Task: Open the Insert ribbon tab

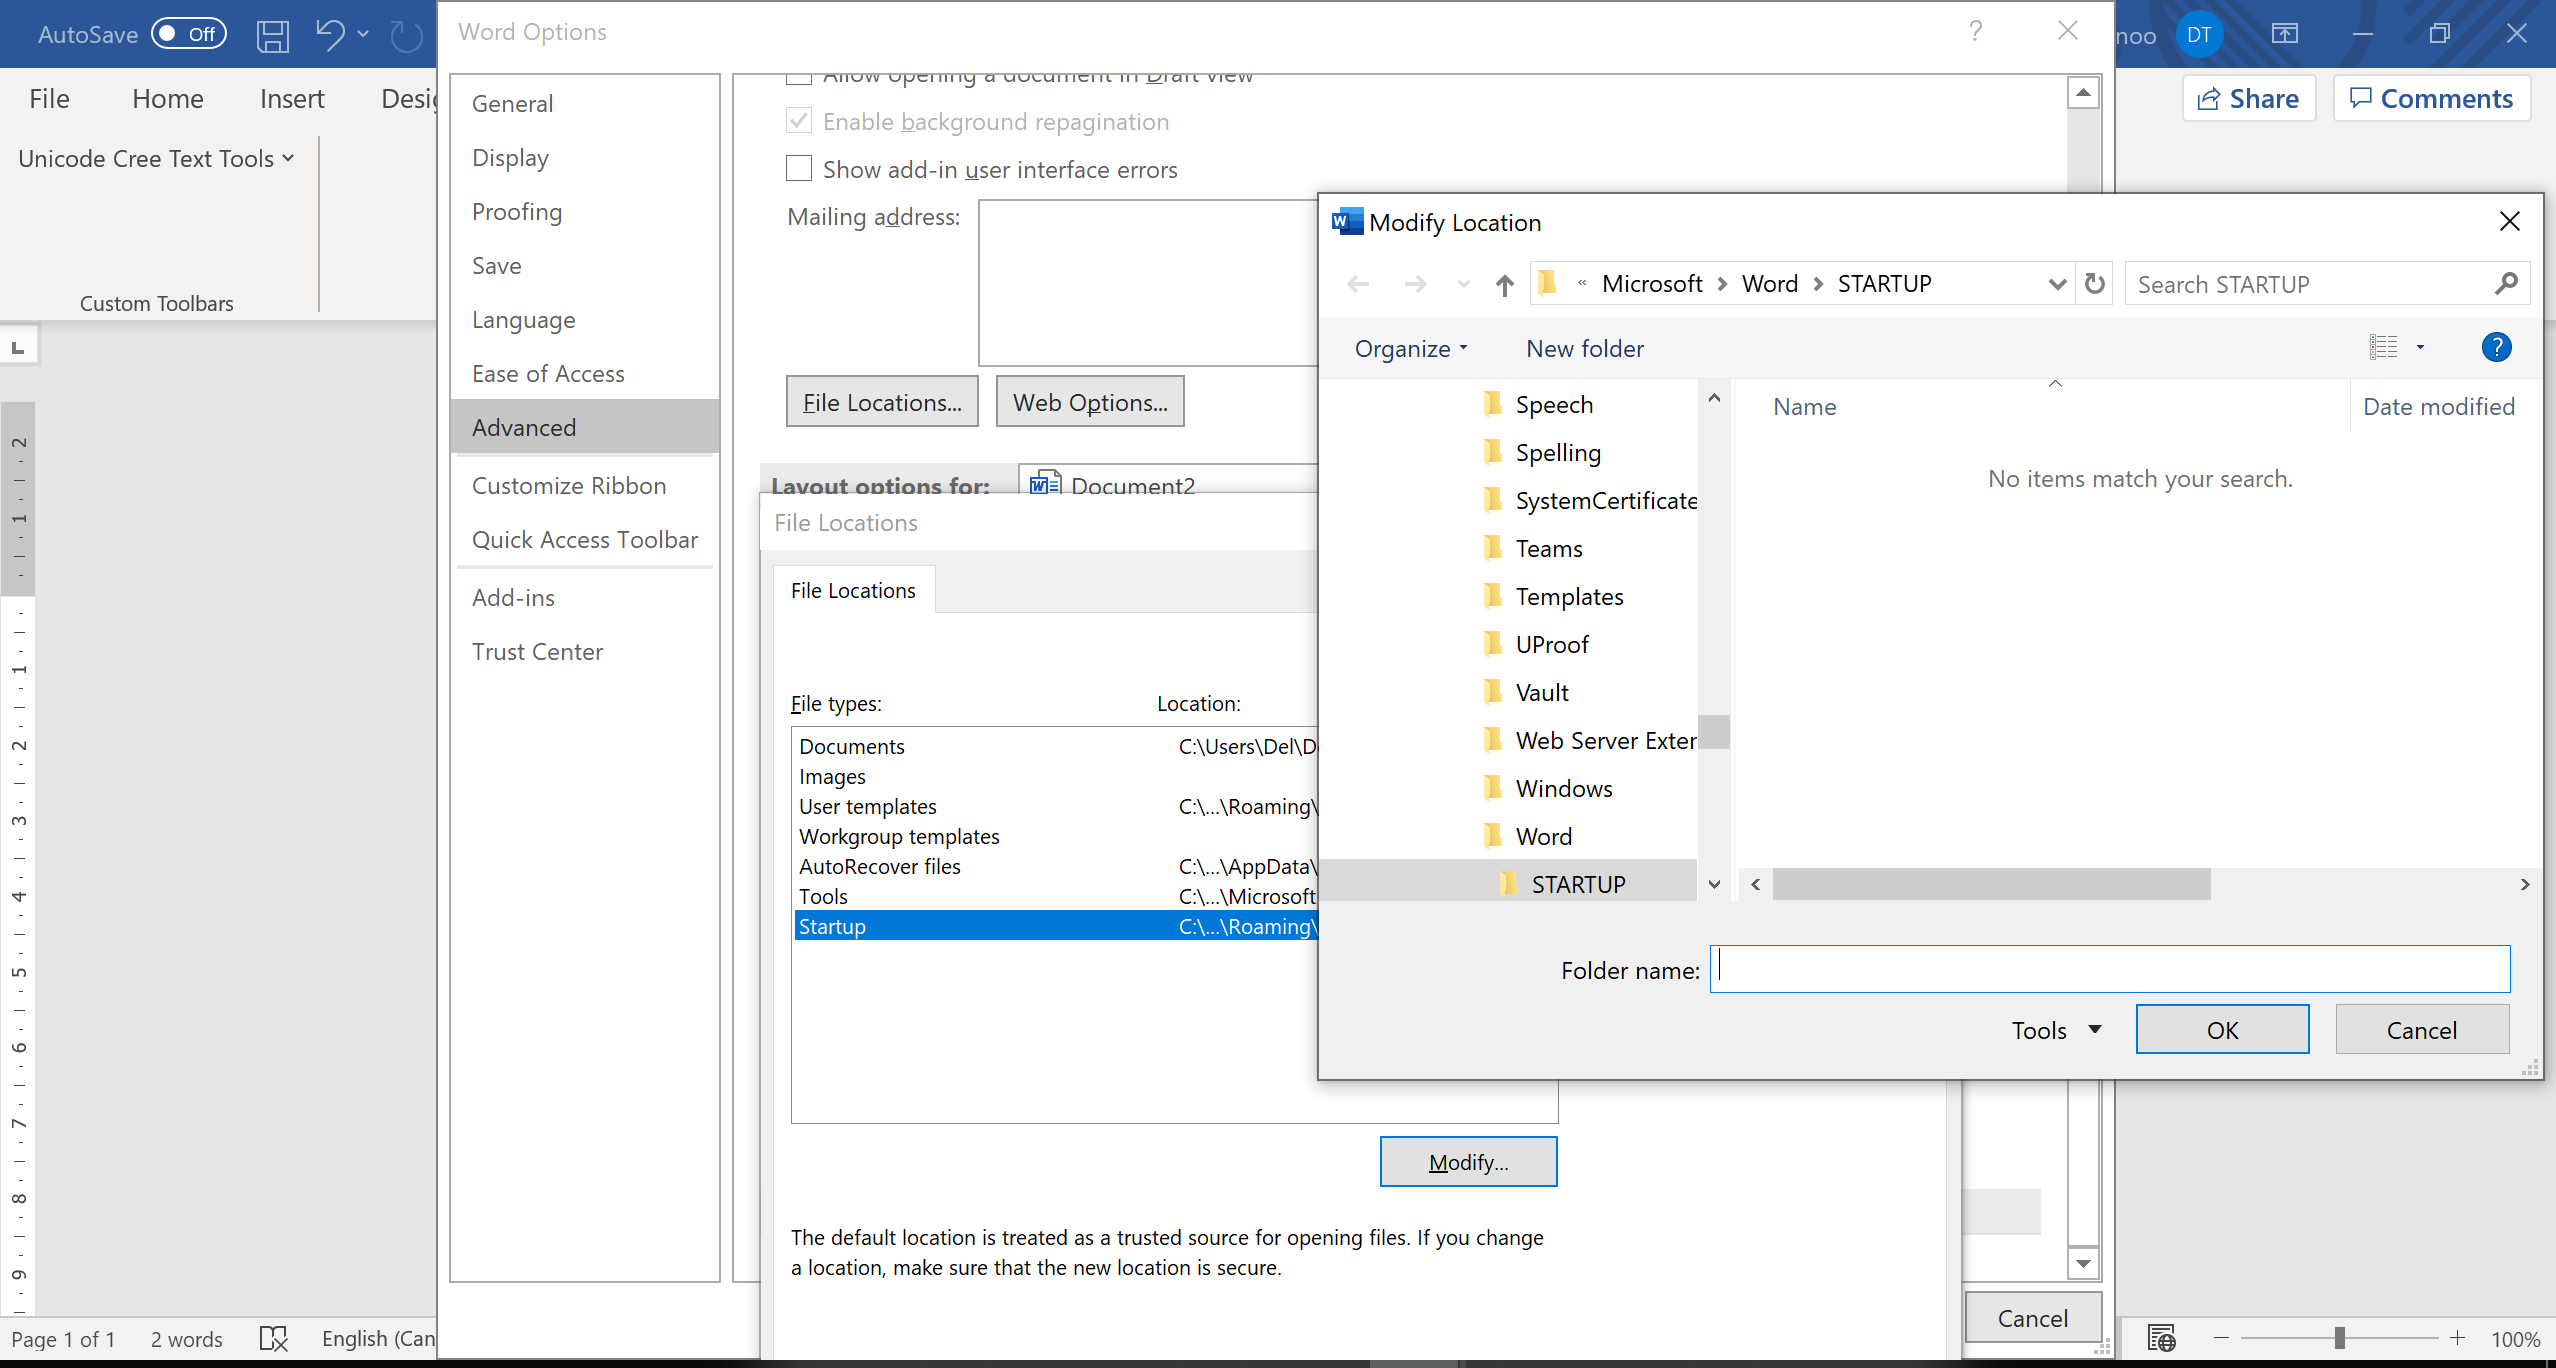Action: [x=292, y=98]
